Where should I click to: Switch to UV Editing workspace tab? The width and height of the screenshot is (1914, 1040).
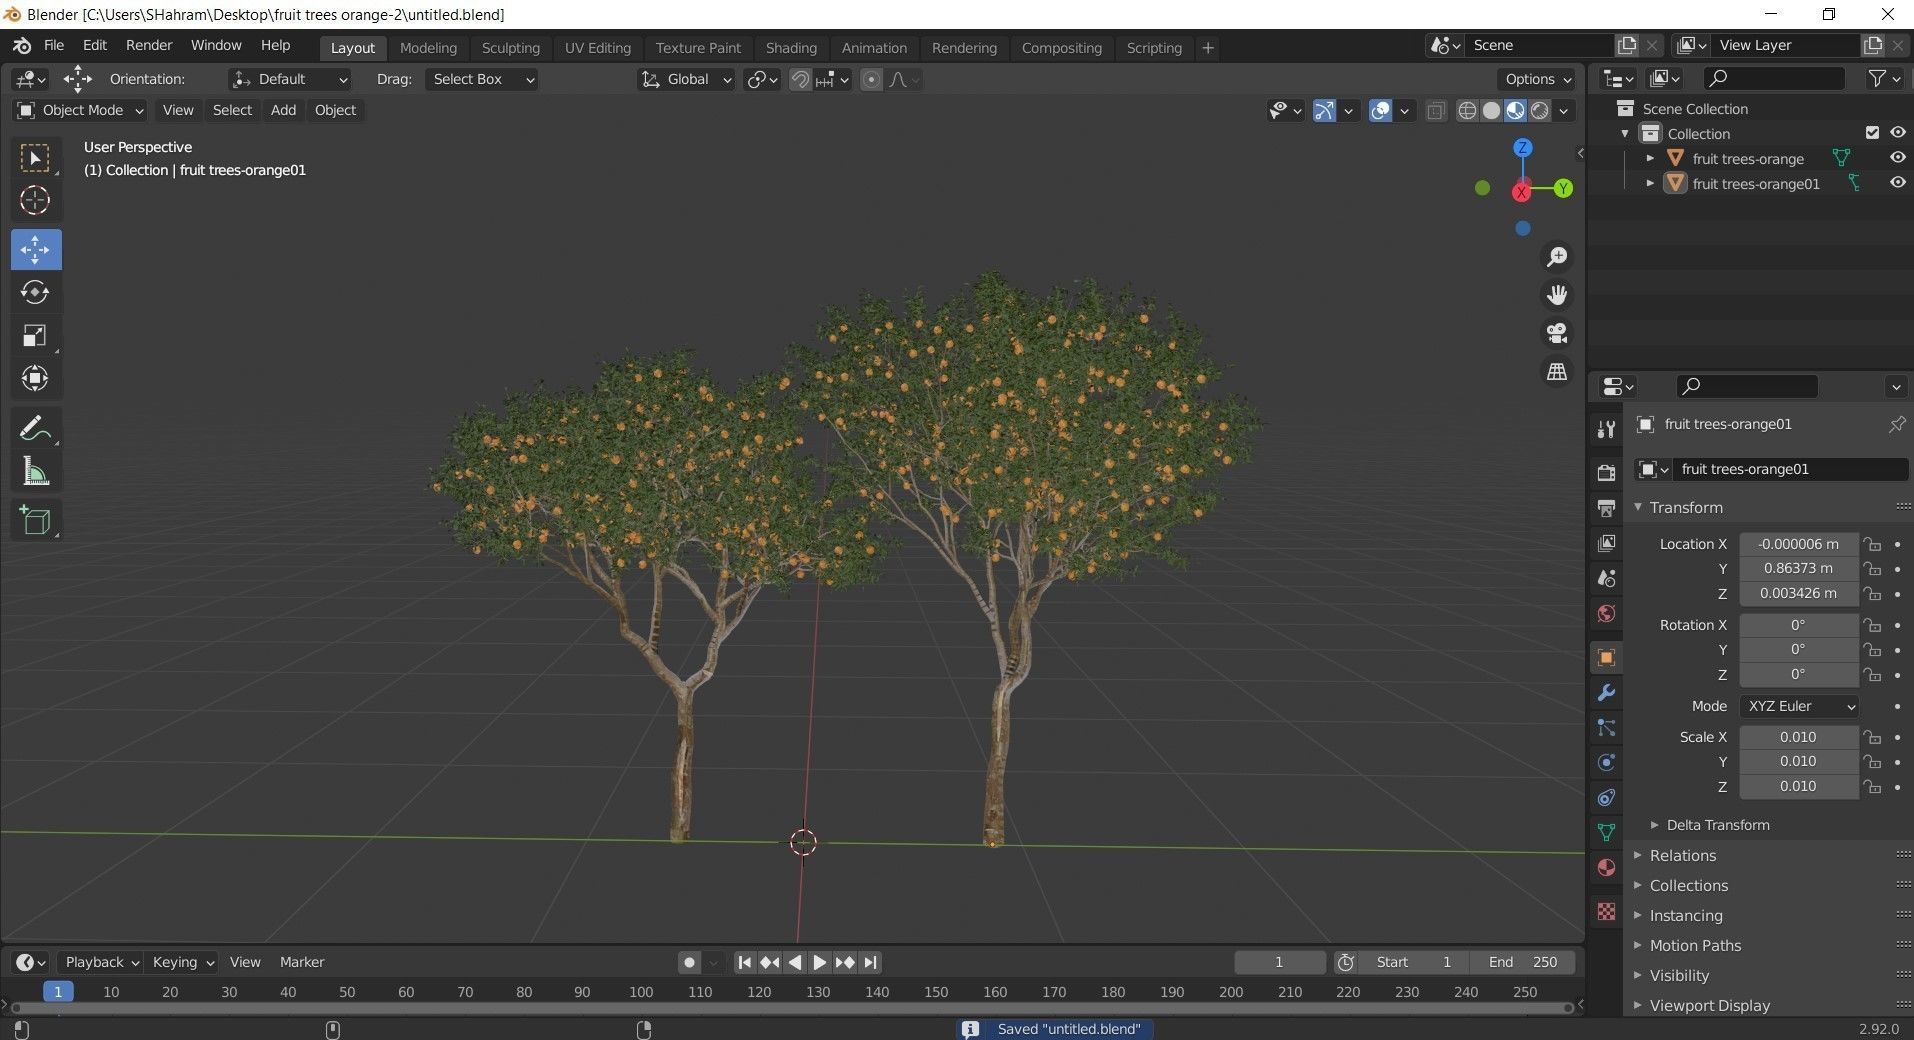[x=598, y=48]
